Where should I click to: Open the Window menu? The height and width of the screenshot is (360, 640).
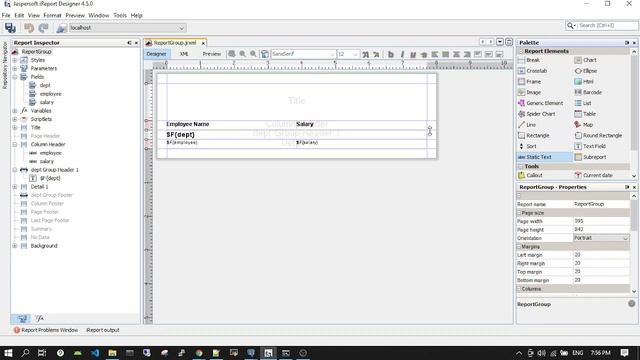pyautogui.click(x=99, y=16)
